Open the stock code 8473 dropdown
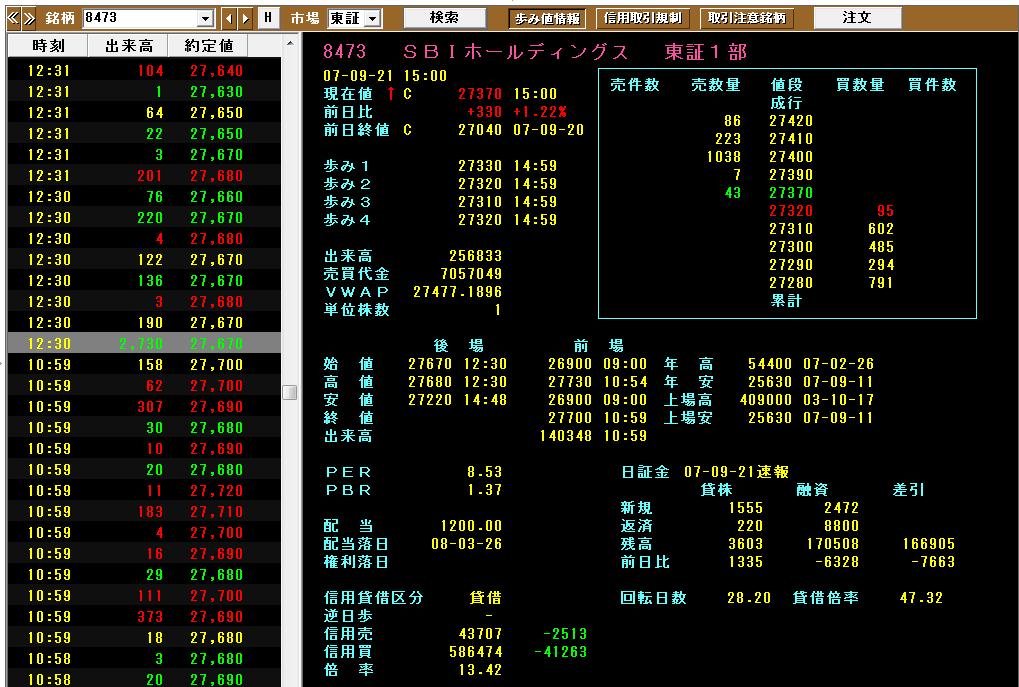The height and width of the screenshot is (687, 1019). coord(206,19)
